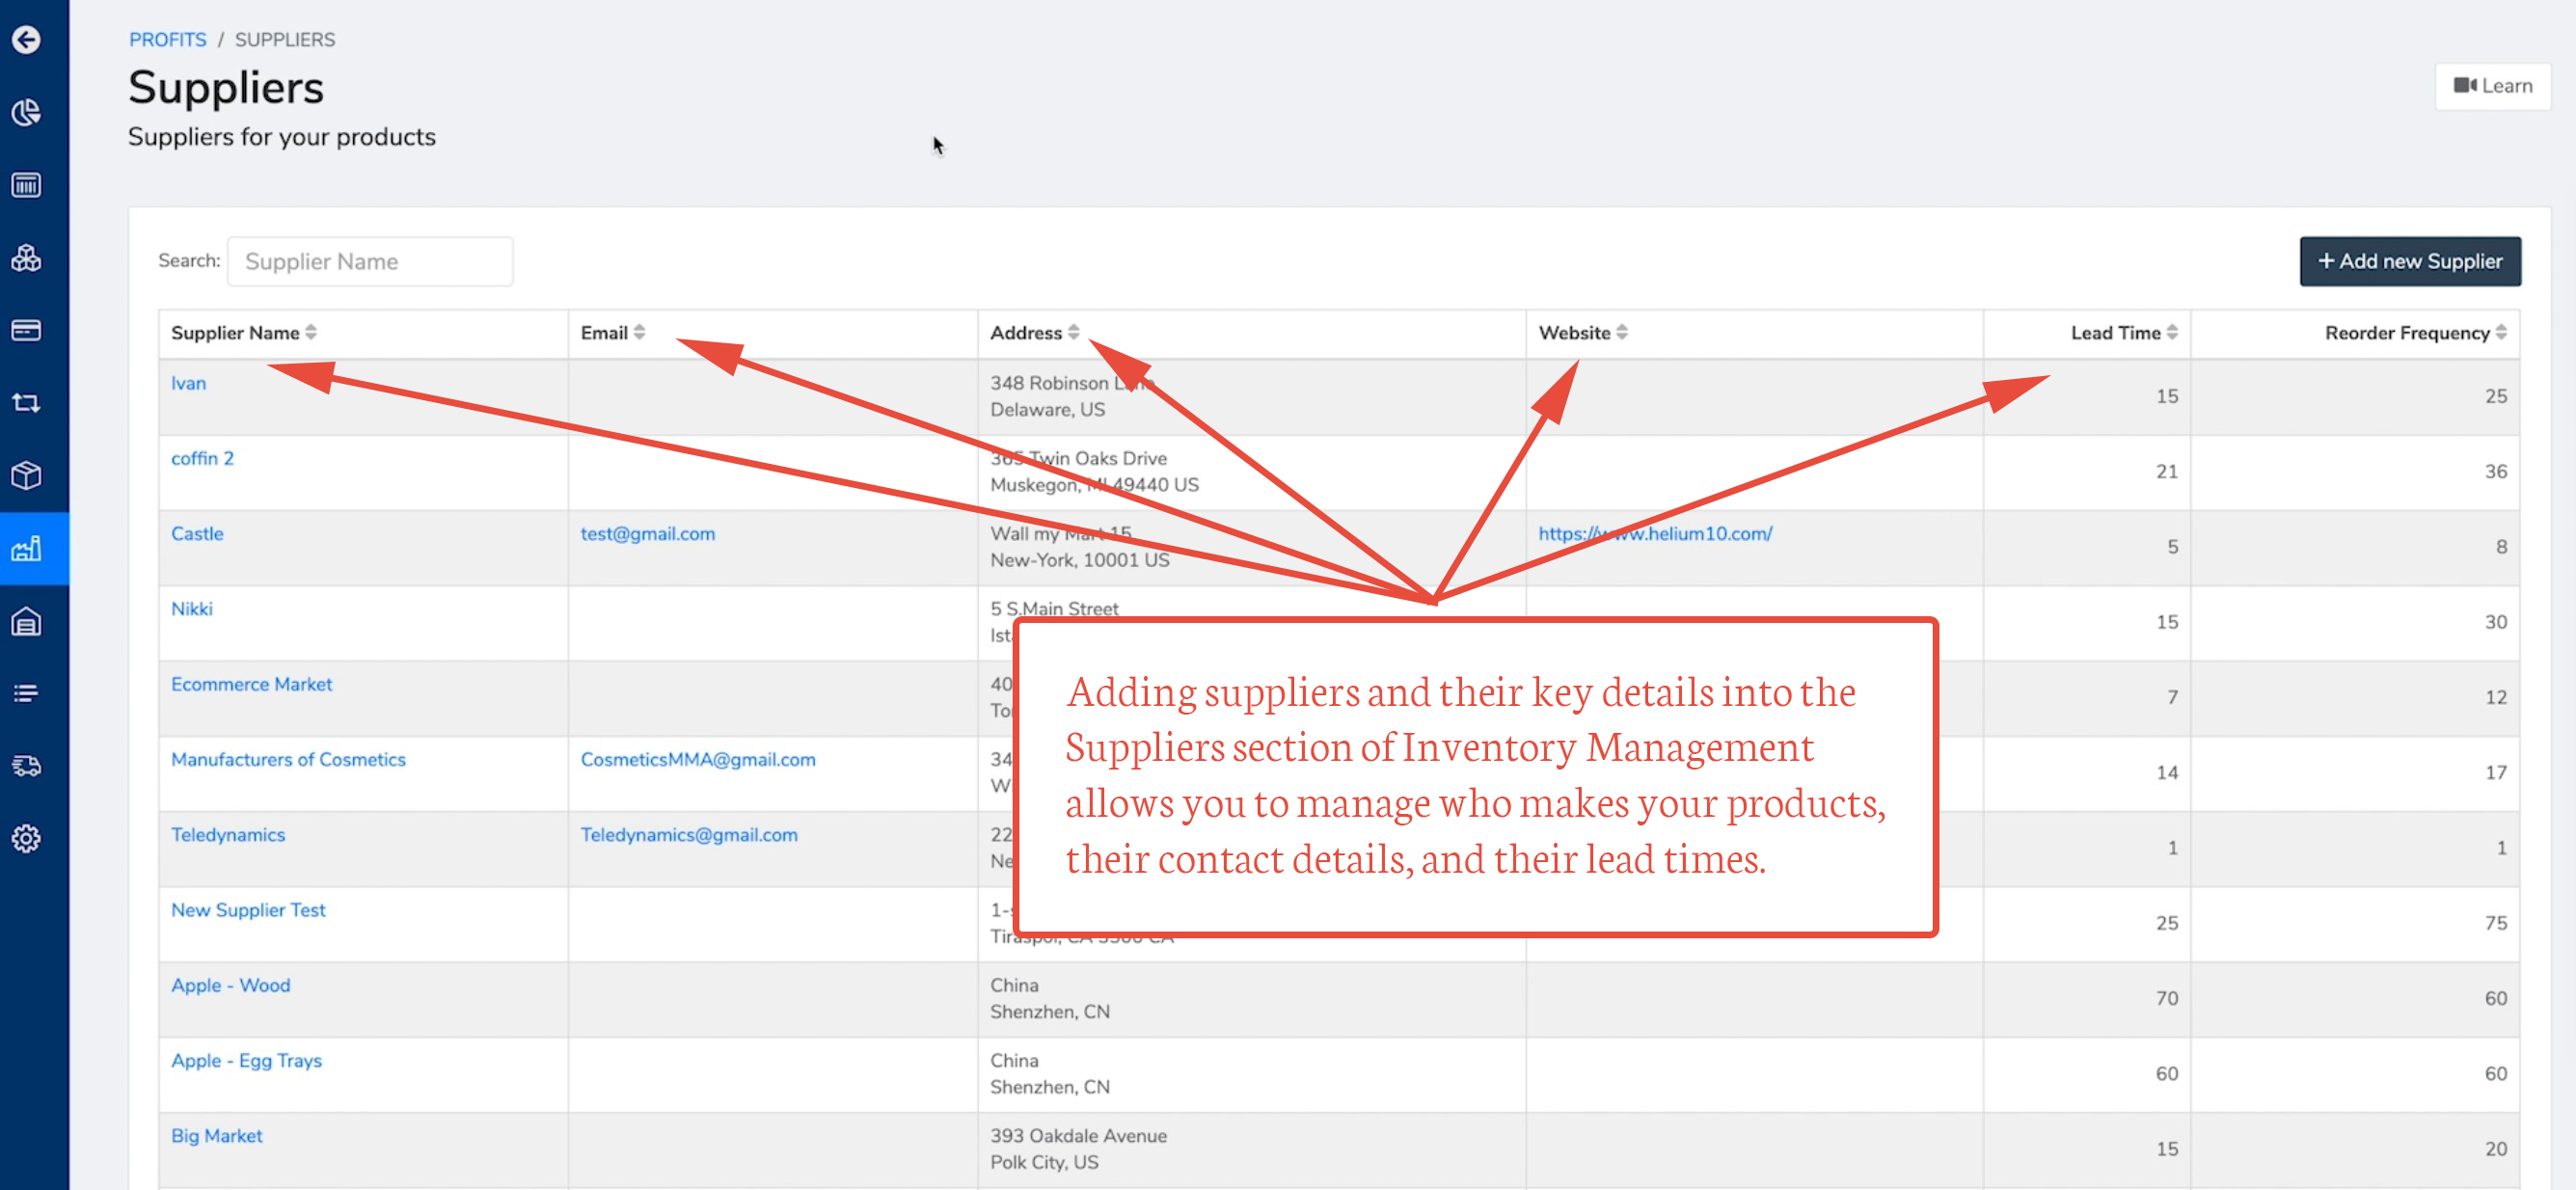Open the delivery truck sidebar icon
This screenshot has width=2576, height=1190.
pyautogui.click(x=27, y=766)
